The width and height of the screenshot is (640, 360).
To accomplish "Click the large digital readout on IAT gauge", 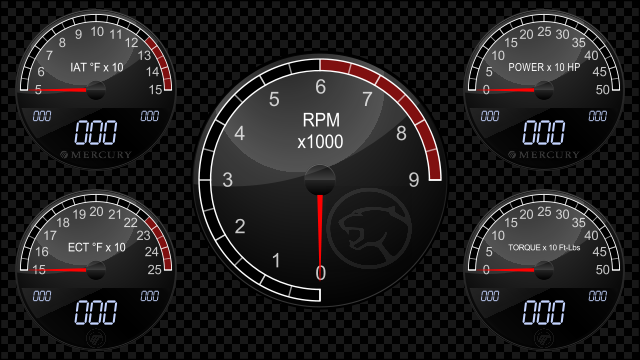I will pyautogui.click(x=96, y=132).
